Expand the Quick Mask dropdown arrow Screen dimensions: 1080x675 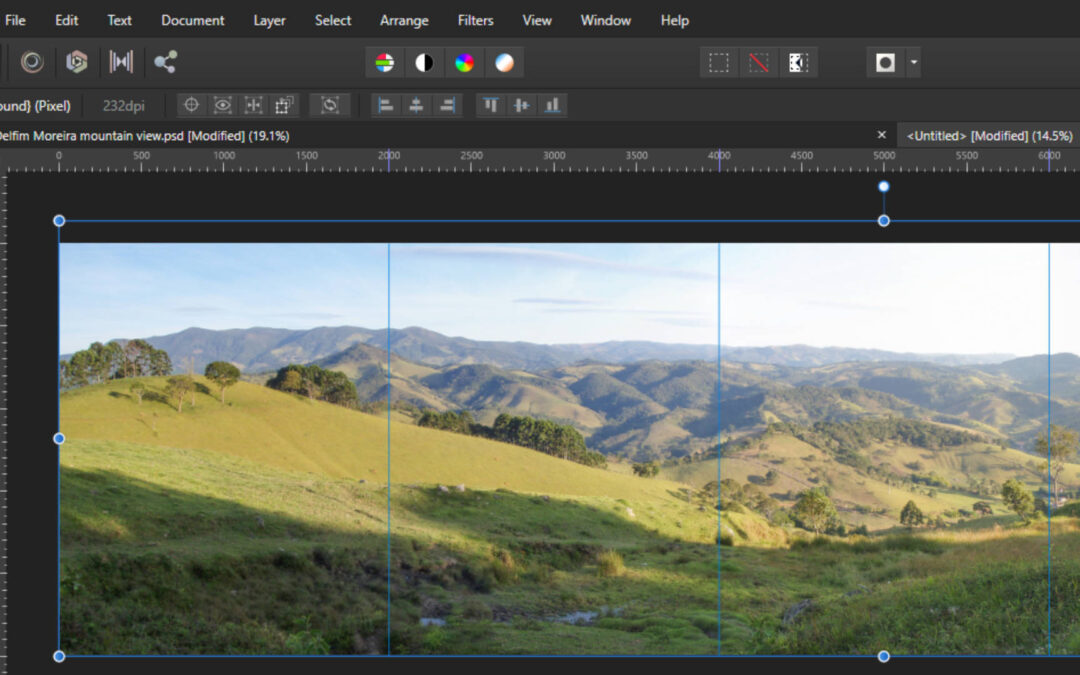[914, 63]
